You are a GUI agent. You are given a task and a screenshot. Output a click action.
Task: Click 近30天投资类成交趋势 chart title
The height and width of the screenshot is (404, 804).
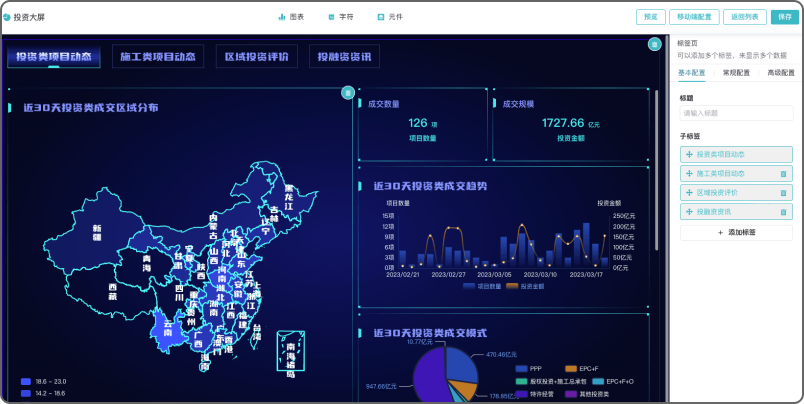(x=430, y=186)
